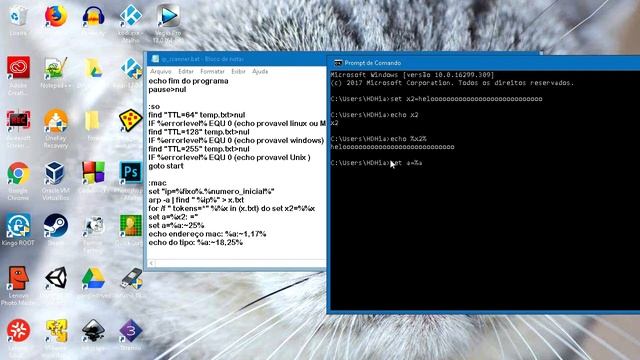
Task: Open the Formatar menu in Notepad
Action: (x=212, y=71)
